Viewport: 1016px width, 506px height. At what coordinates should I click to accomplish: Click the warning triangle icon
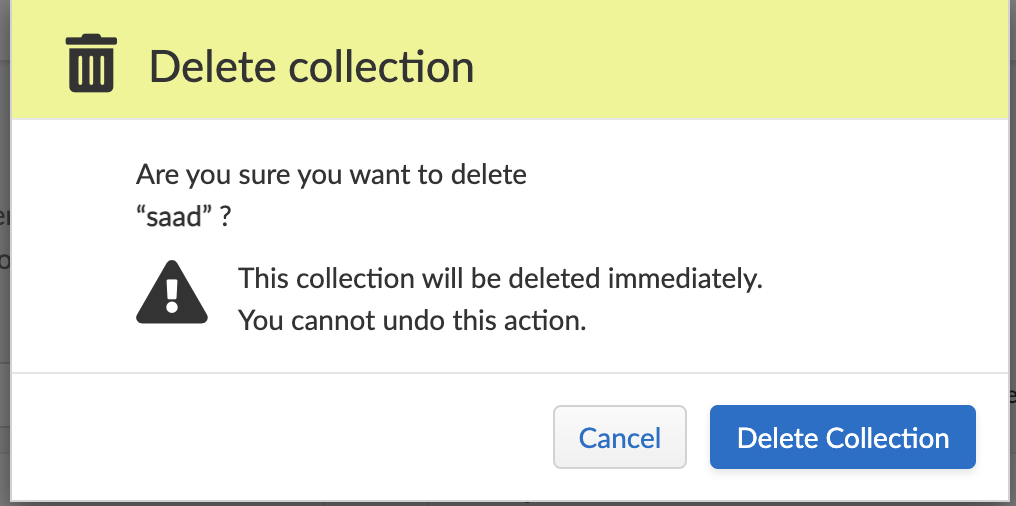coord(172,296)
